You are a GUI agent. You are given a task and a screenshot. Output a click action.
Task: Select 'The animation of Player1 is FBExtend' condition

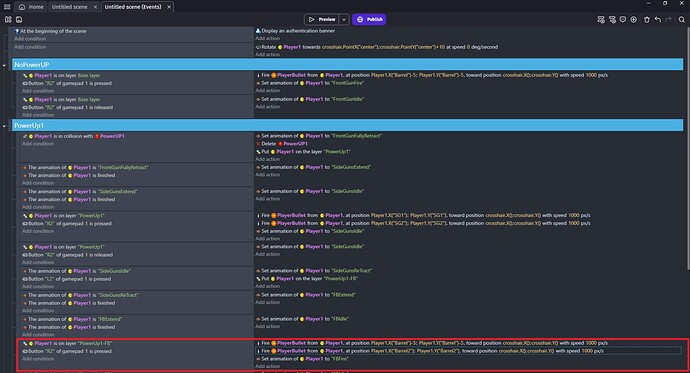[x=73, y=319]
